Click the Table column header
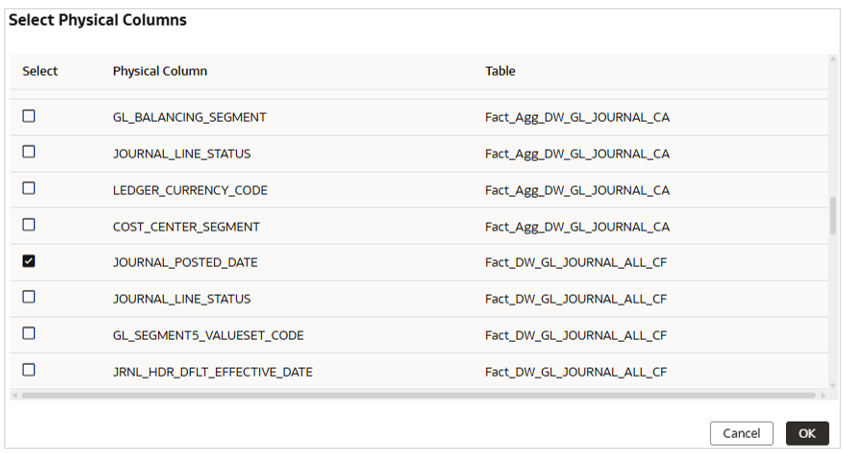The height and width of the screenshot is (453, 843). pos(500,71)
